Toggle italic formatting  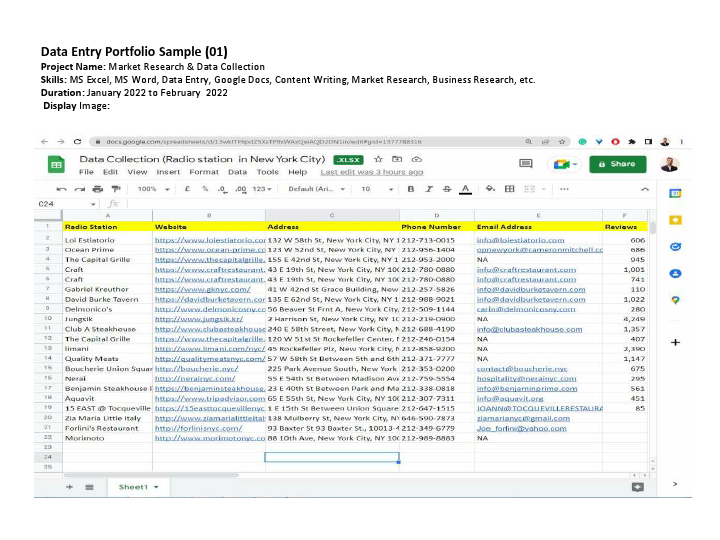coord(429,189)
